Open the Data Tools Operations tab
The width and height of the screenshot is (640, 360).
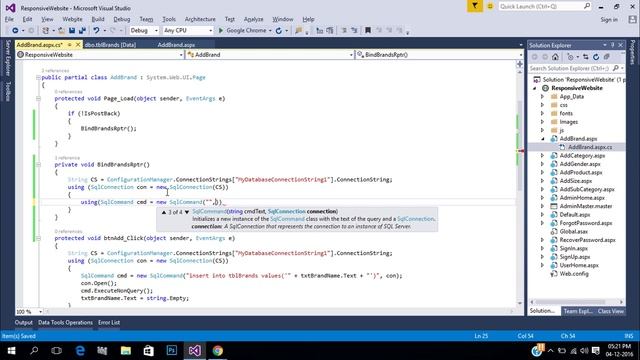[x=65, y=322]
